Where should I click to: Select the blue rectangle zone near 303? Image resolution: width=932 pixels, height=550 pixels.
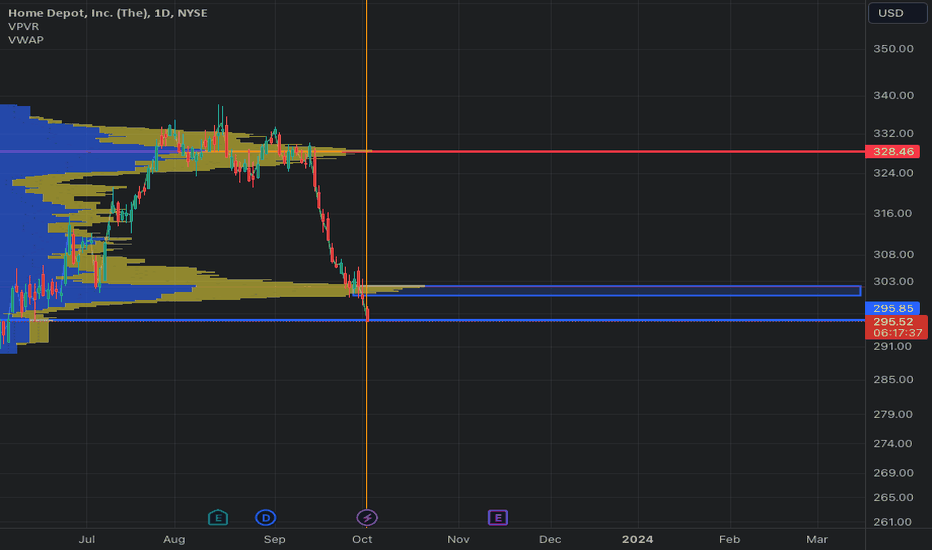(606, 291)
